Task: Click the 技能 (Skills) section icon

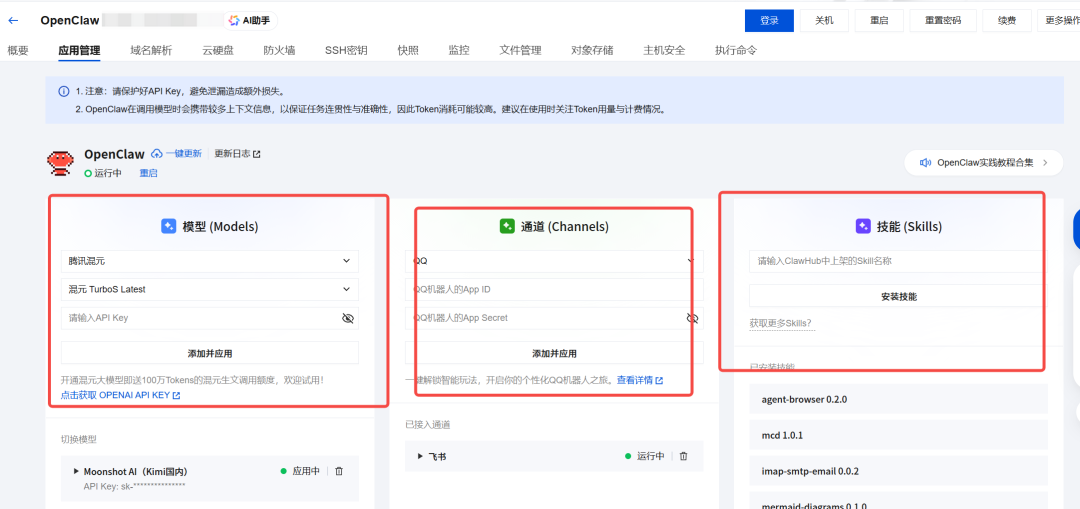Action: click(x=863, y=226)
